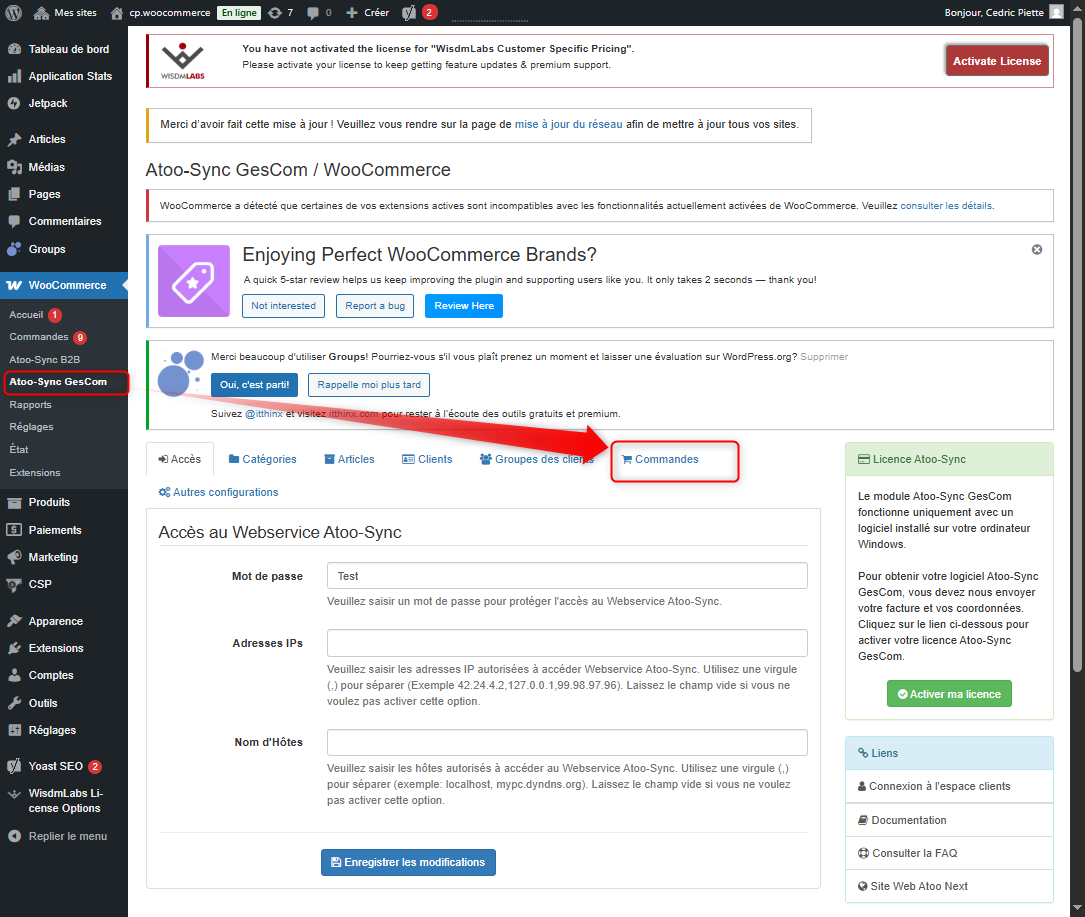Click Enregistrer les modifications button
Screen dimensions: 1085x917
click(x=408, y=862)
